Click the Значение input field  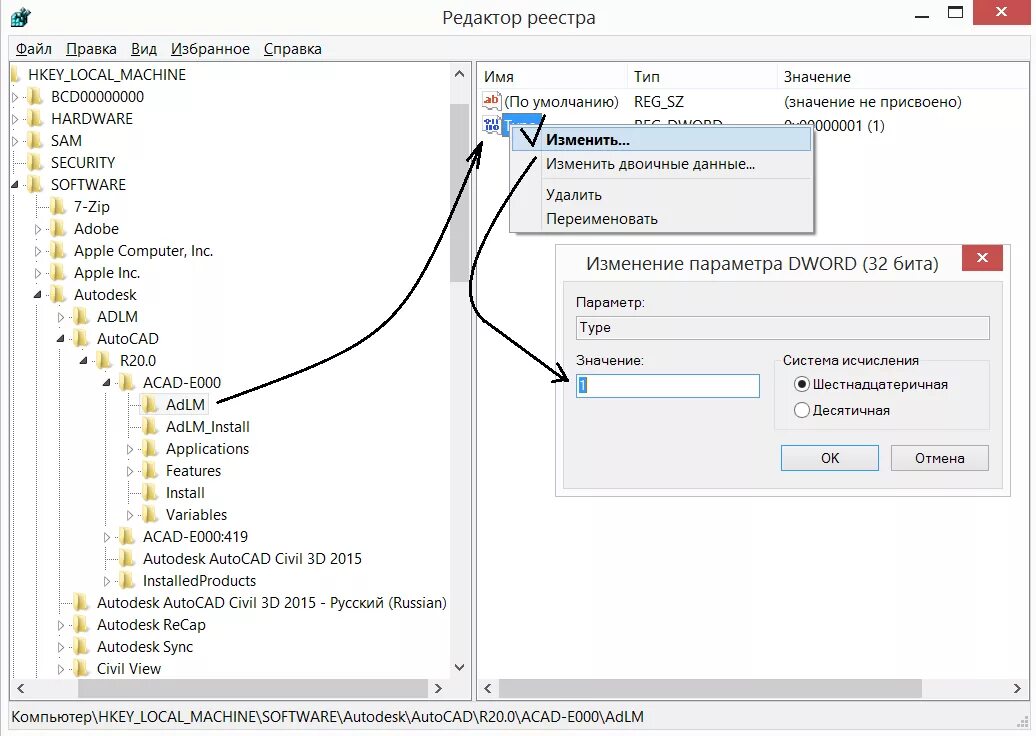point(668,385)
